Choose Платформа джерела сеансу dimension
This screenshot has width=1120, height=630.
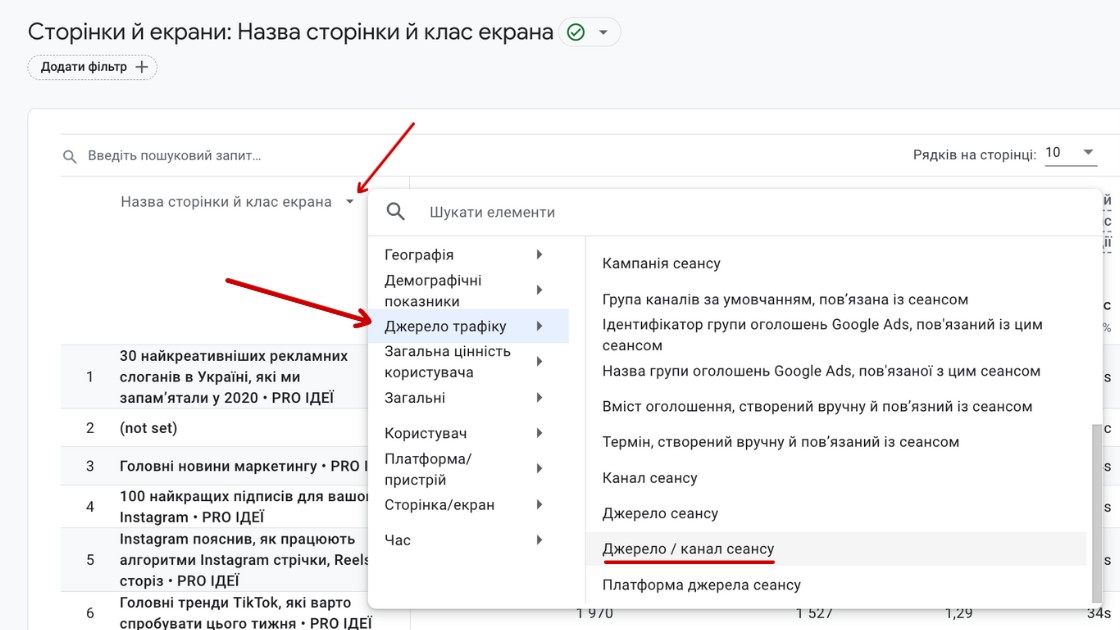click(701, 585)
